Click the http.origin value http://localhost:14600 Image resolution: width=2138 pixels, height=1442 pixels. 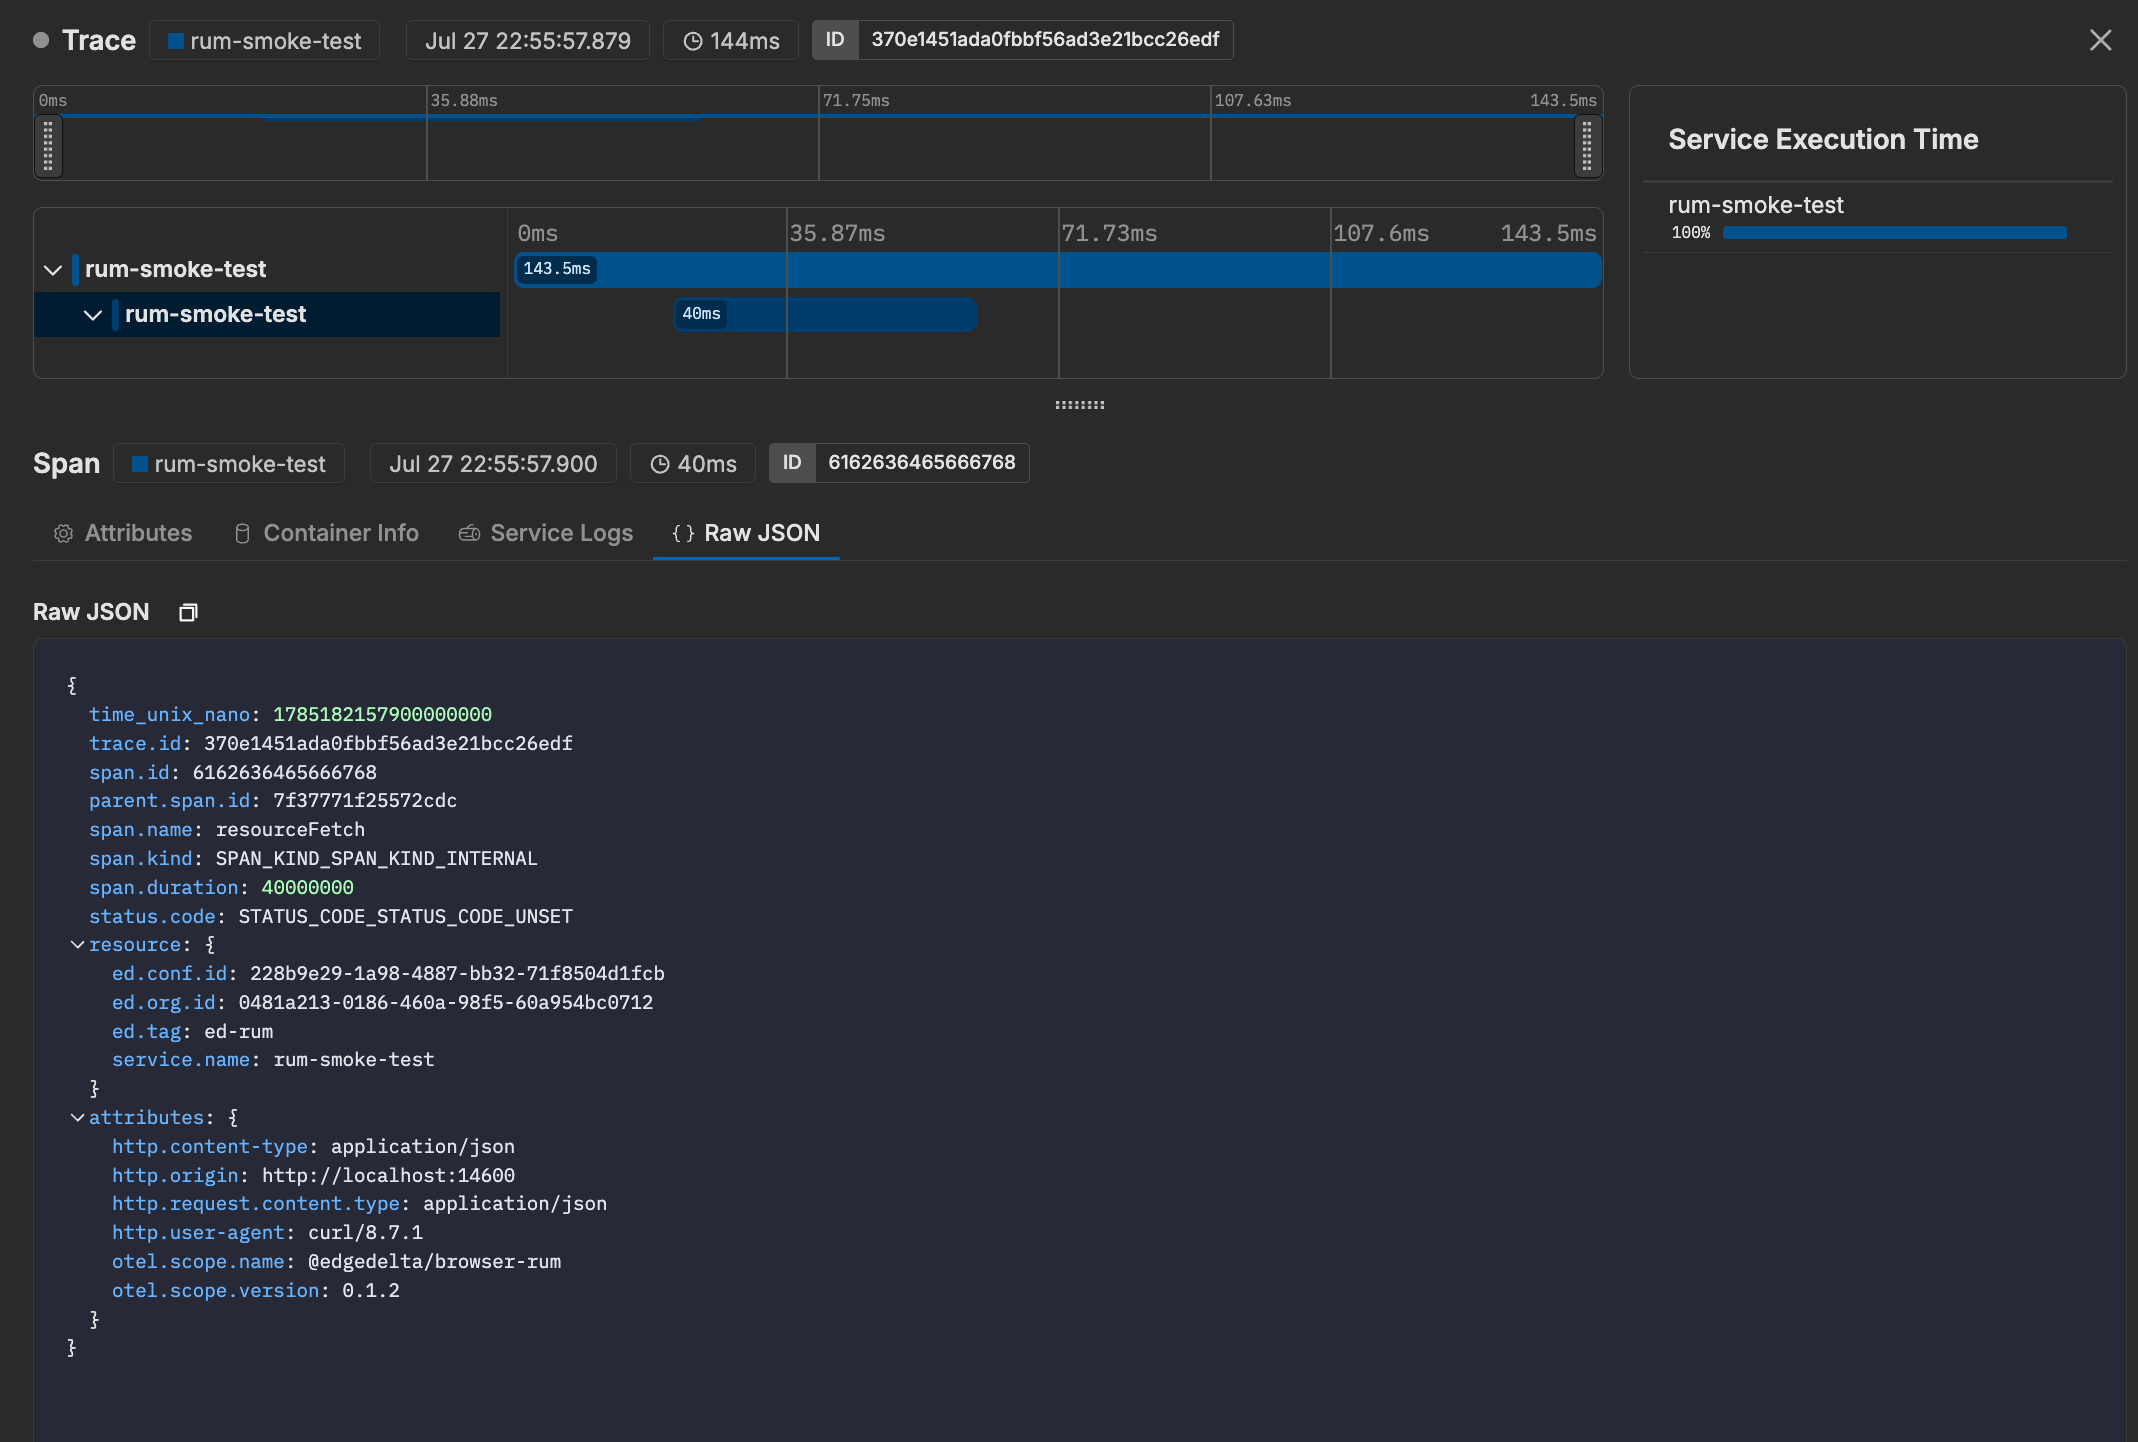[x=388, y=1176]
